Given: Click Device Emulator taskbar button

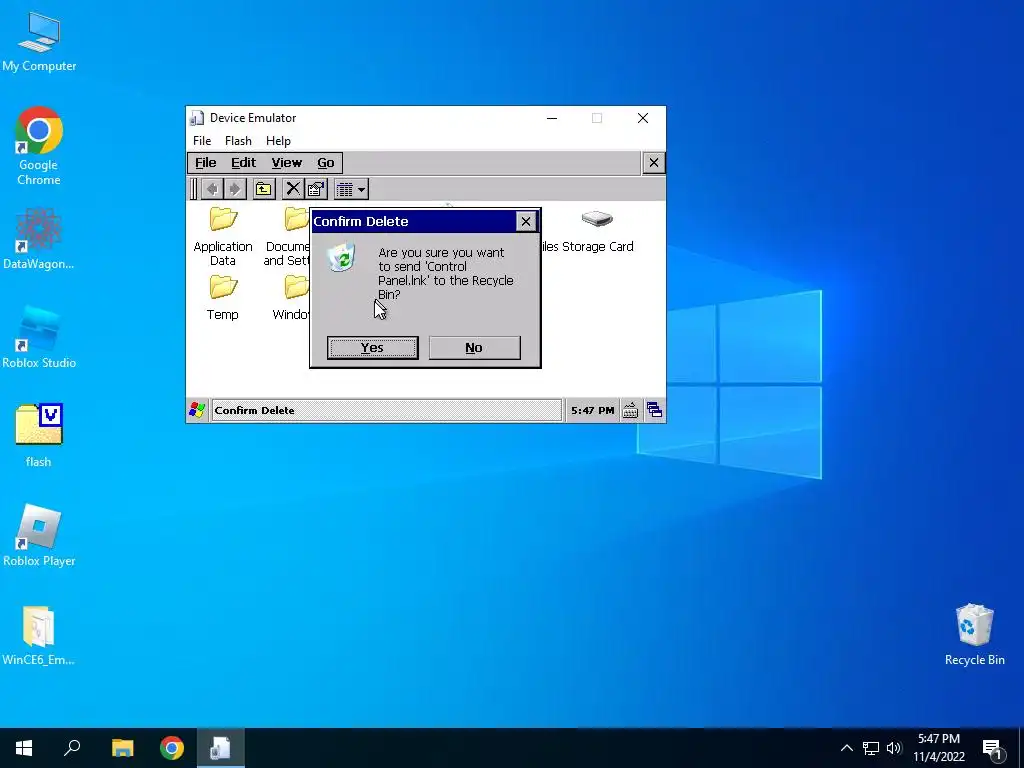Looking at the screenshot, I should click(220, 748).
